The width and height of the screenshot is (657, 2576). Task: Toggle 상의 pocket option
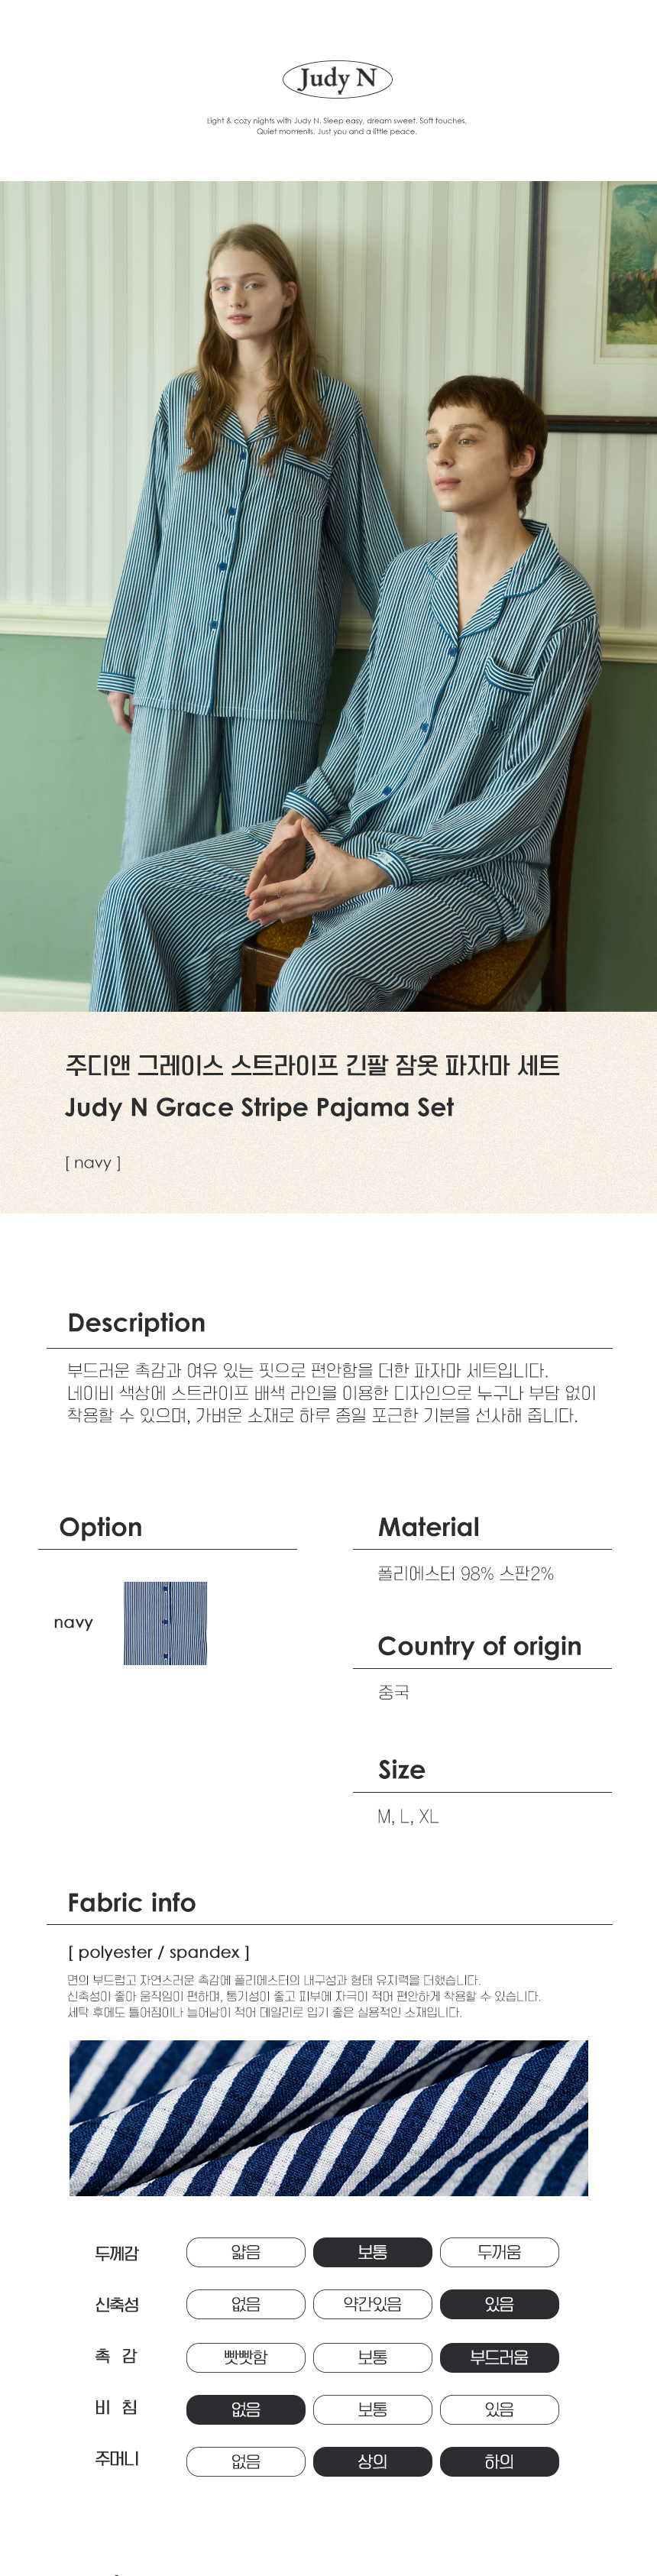coord(372,2461)
